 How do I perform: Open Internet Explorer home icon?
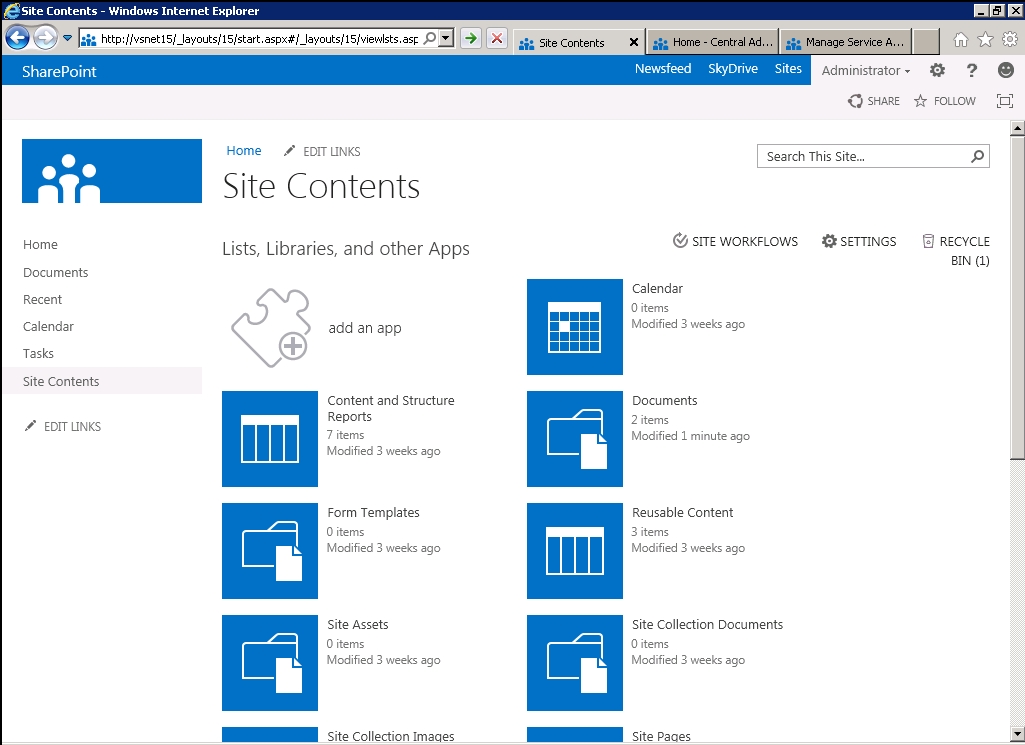(960, 40)
